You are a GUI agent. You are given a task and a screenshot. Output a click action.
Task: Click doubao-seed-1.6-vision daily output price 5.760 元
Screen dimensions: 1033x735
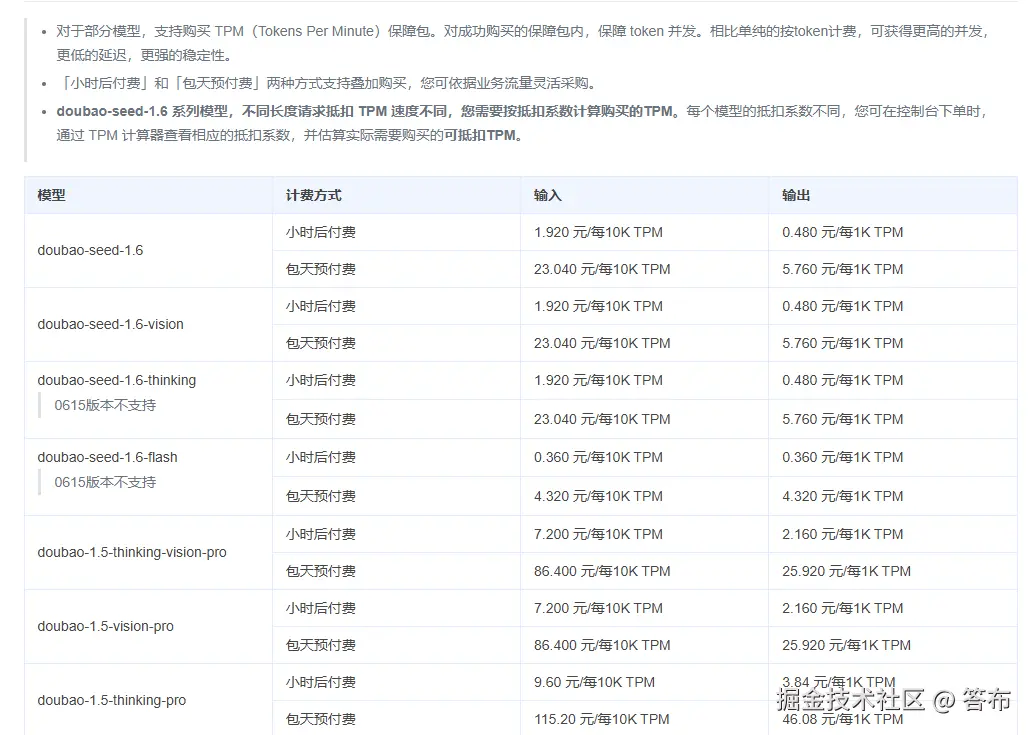click(x=843, y=343)
